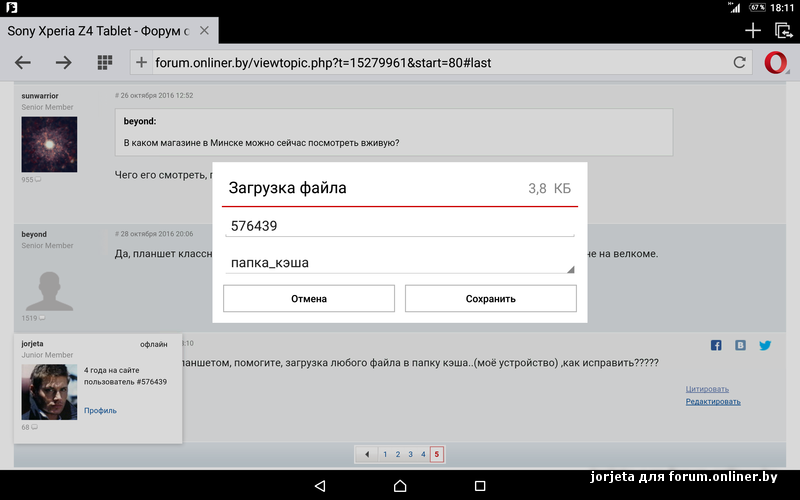Open the Opera menu logo
This screenshot has width=800, height=500.
(776, 63)
